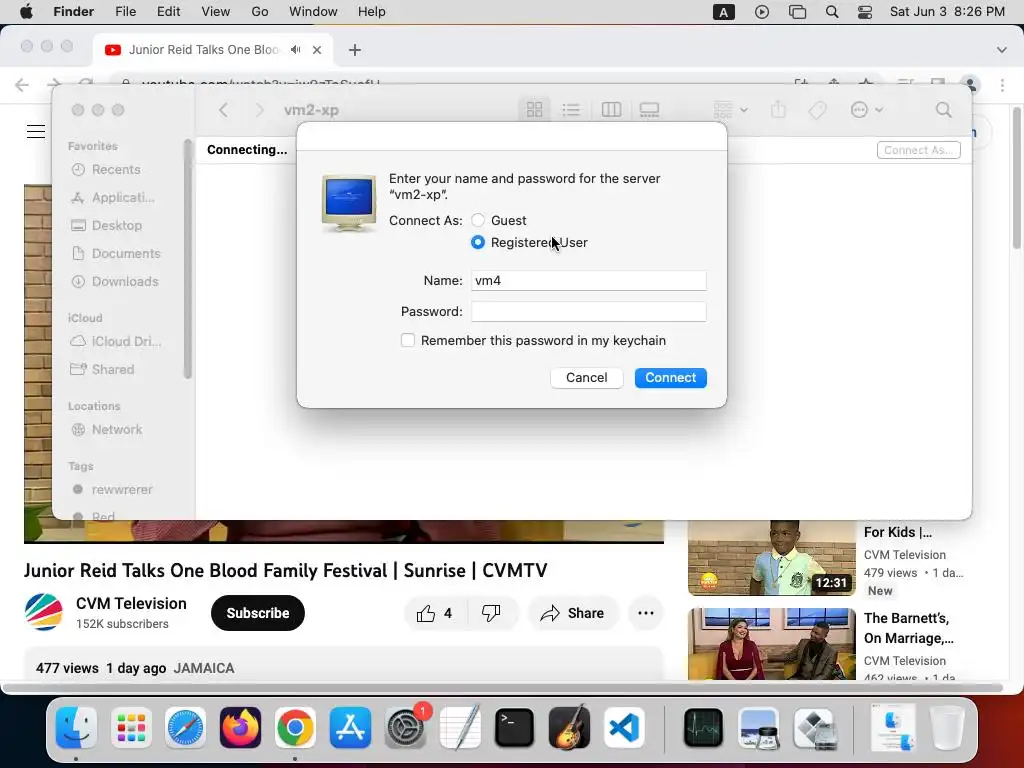Image resolution: width=1024 pixels, height=768 pixels.
Task: Click the input source A icon
Action: (x=724, y=12)
